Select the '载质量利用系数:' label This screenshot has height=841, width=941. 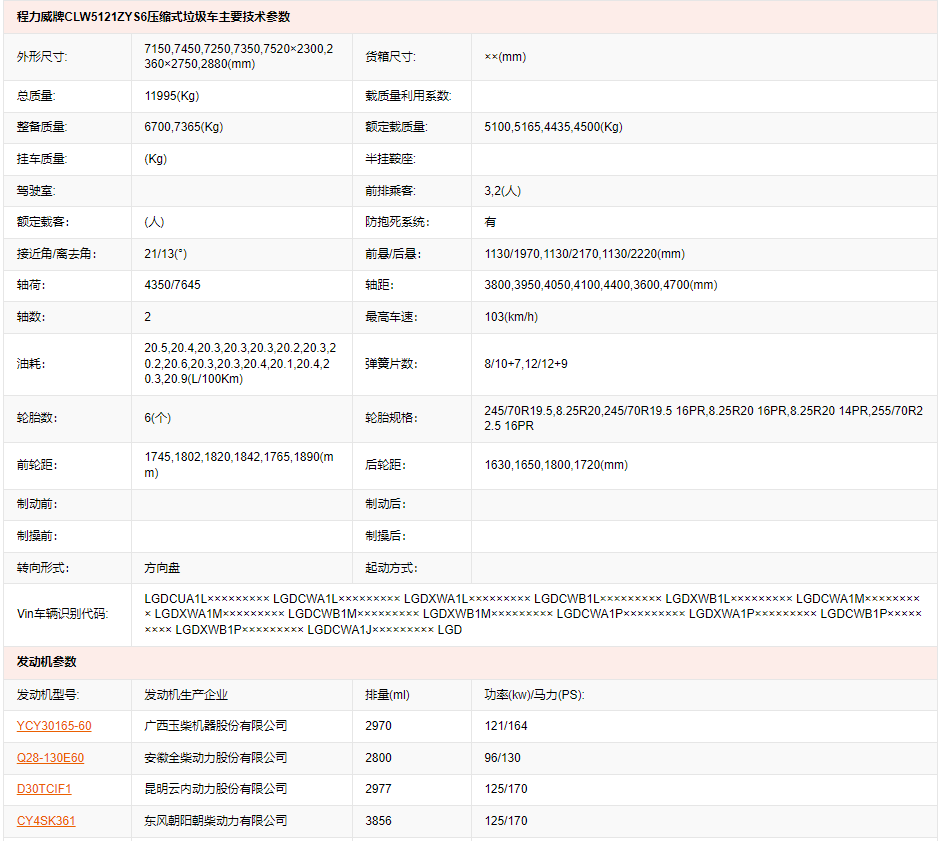408,96
